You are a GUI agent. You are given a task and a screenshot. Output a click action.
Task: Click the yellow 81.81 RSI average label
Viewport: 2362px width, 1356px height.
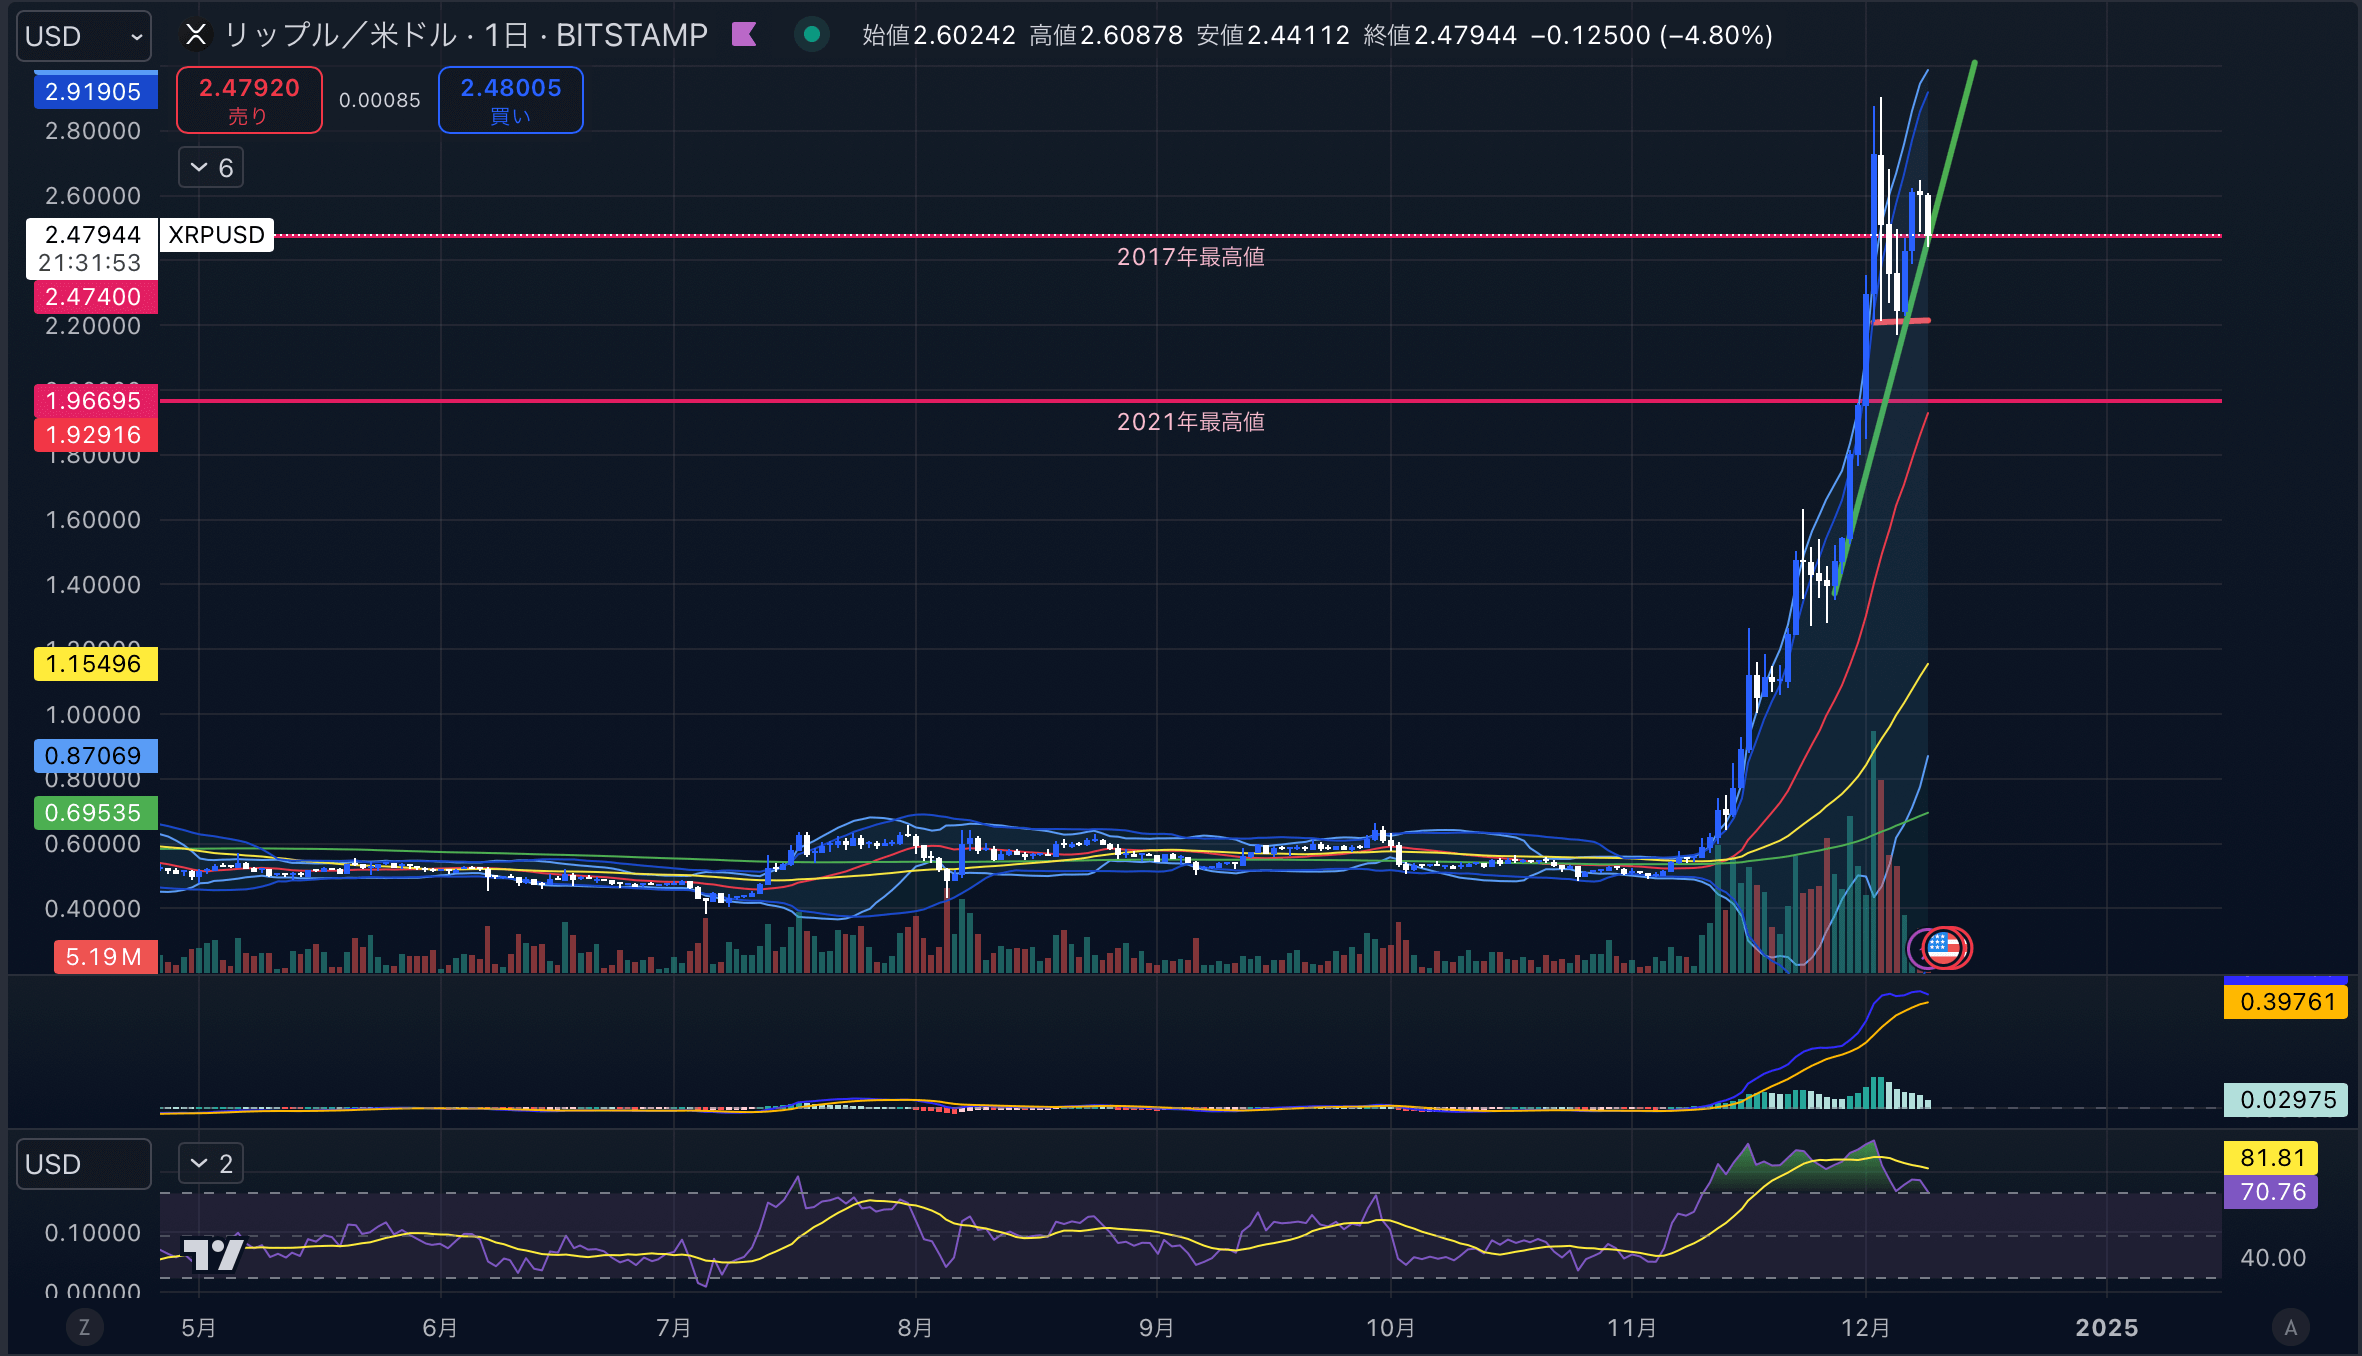(2271, 1158)
